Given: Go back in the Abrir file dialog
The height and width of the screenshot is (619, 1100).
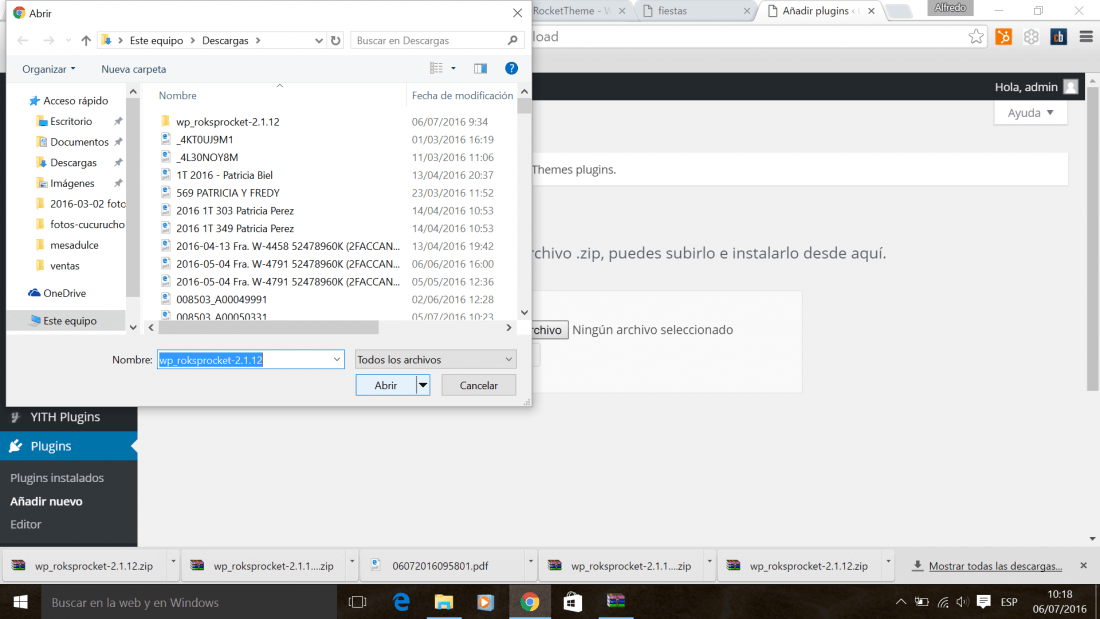Looking at the screenshot, I should pyautogui.click(x=22, y=41).
